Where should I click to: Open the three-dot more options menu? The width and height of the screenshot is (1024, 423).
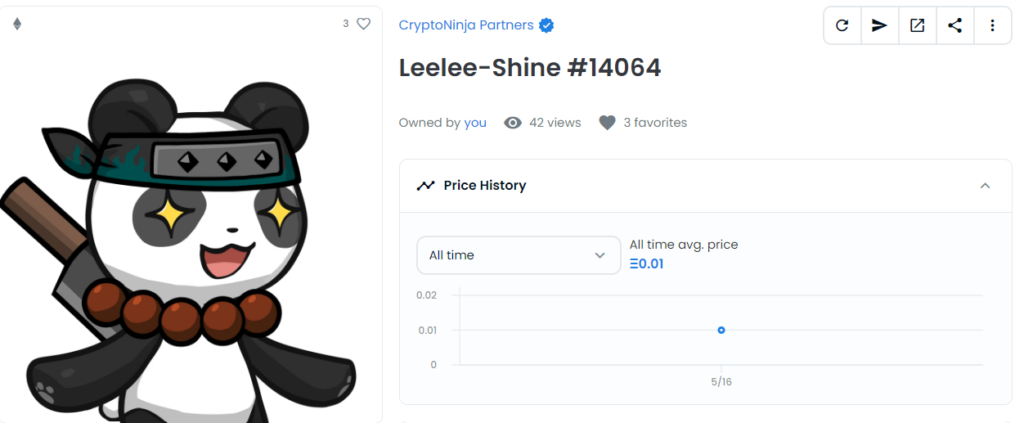(x=993, y=25)
